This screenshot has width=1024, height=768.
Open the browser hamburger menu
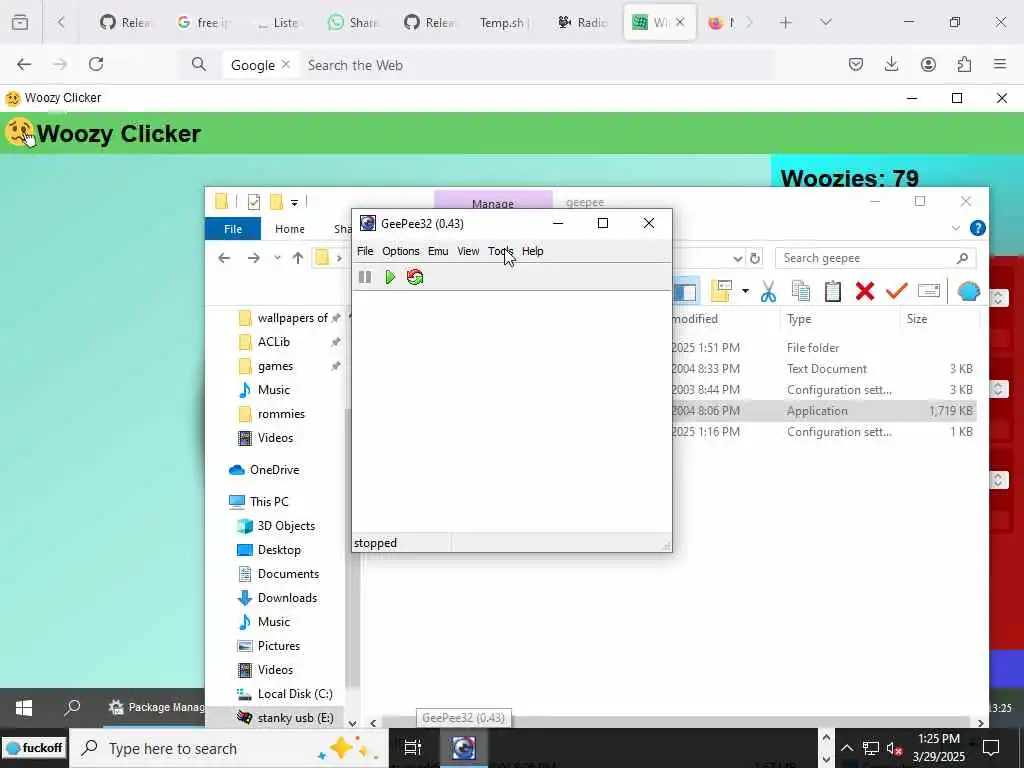click(1000, 64)
